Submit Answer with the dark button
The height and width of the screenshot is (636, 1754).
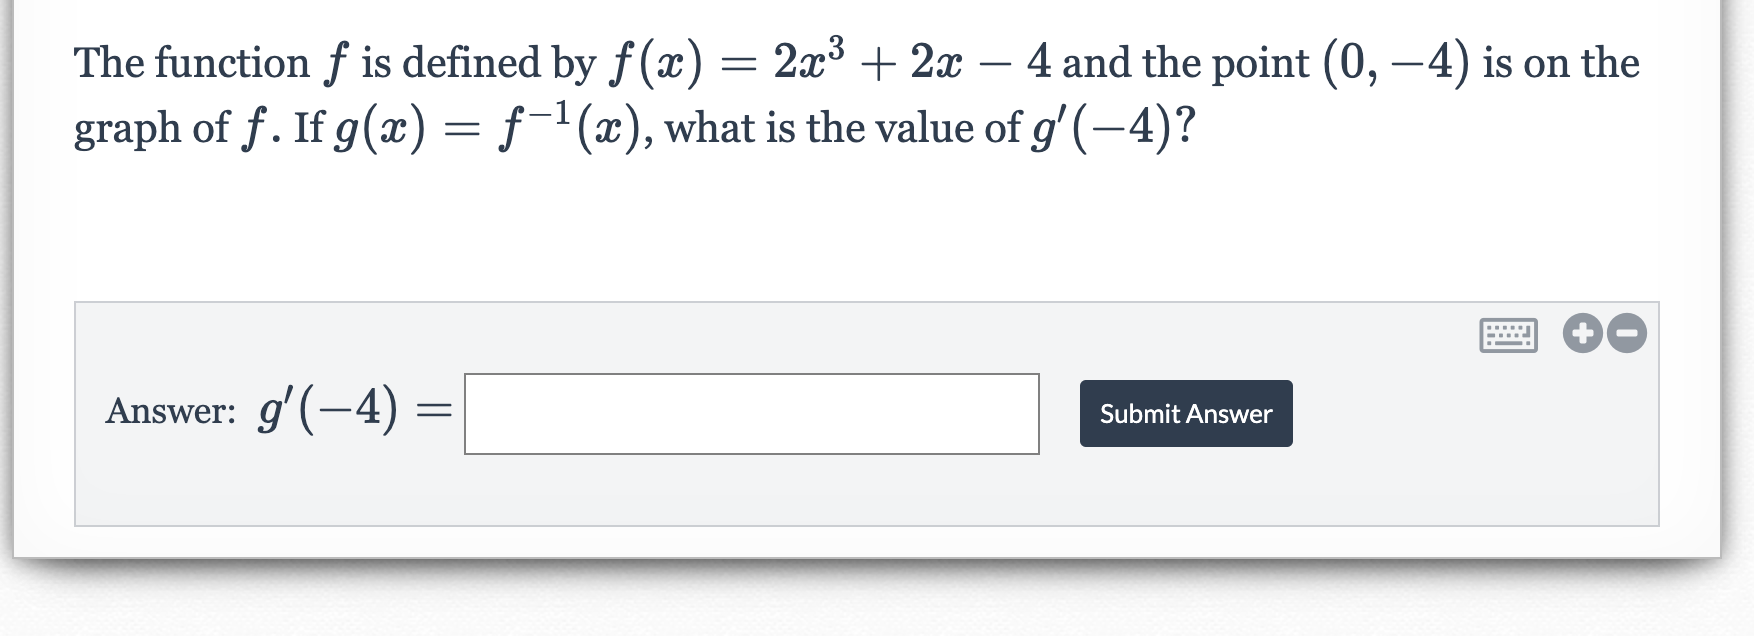pyautogui.click(x=1185, y=413)
